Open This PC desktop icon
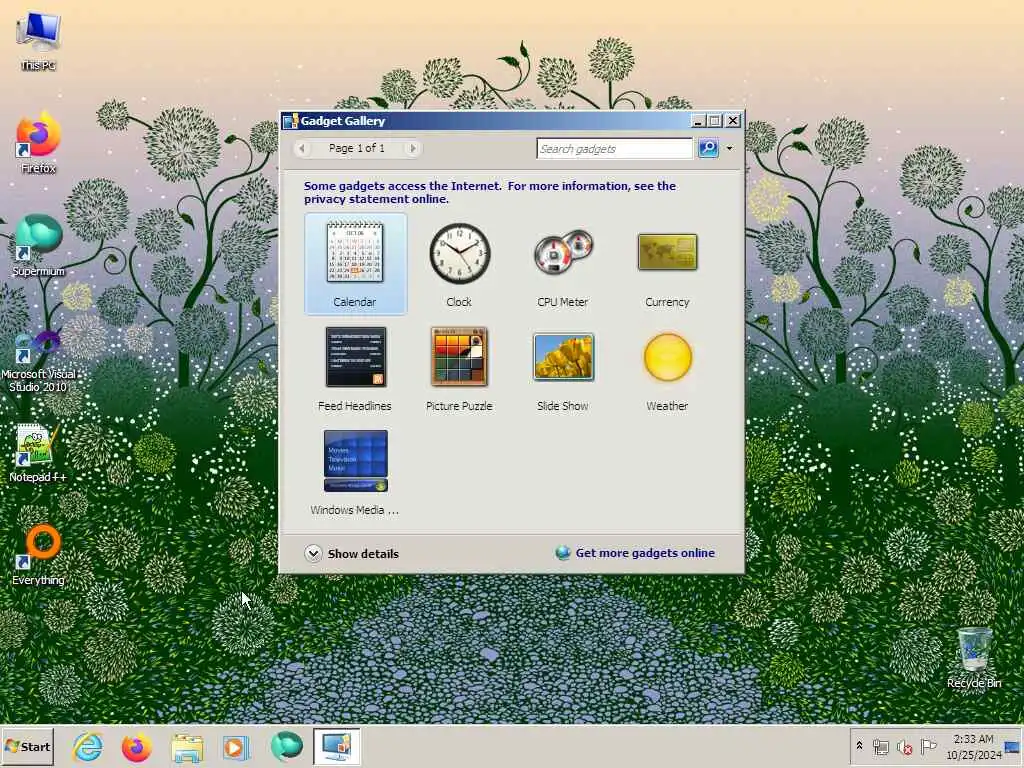The height and width of the screenshot is (768, 1024). [x=39, y=40]
